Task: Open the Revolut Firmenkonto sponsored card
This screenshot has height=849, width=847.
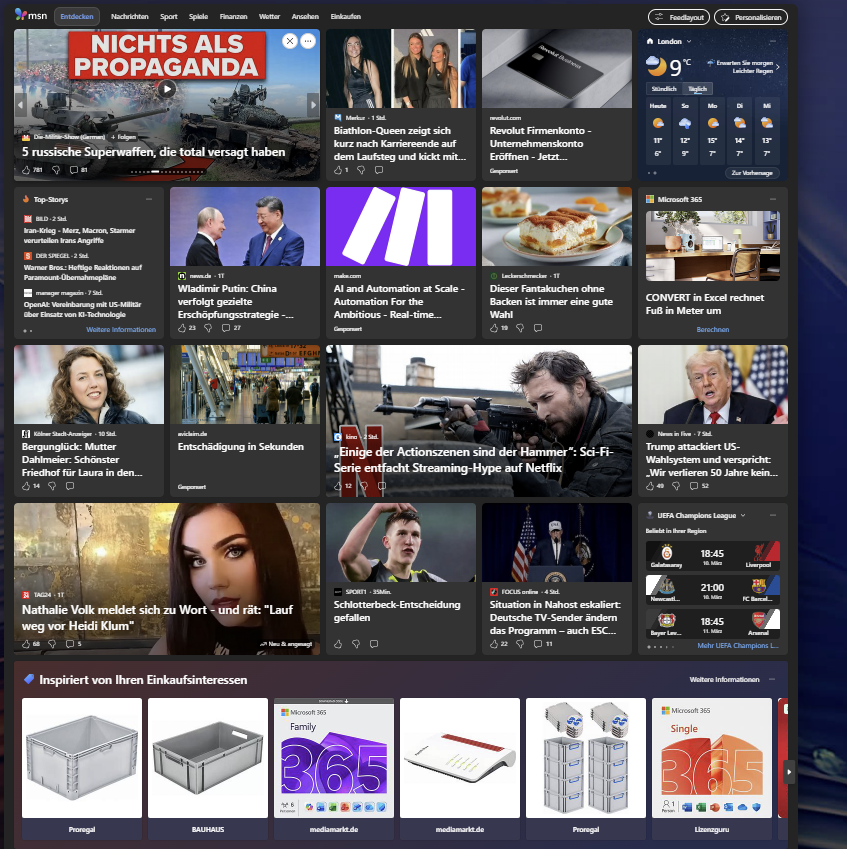Action: [557, 105]
